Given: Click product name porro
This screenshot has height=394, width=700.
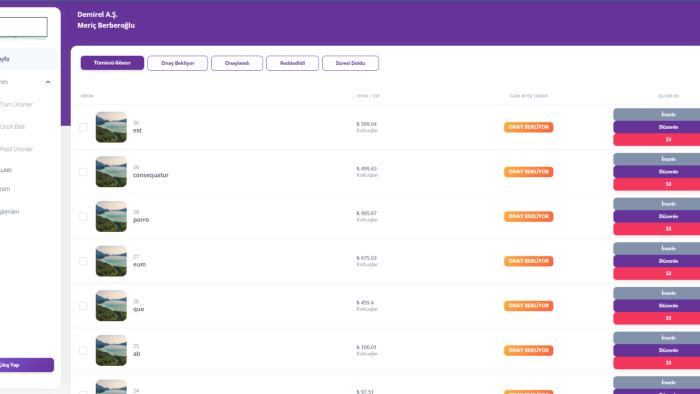Looking at the screenshot, I should pos(141,220).
